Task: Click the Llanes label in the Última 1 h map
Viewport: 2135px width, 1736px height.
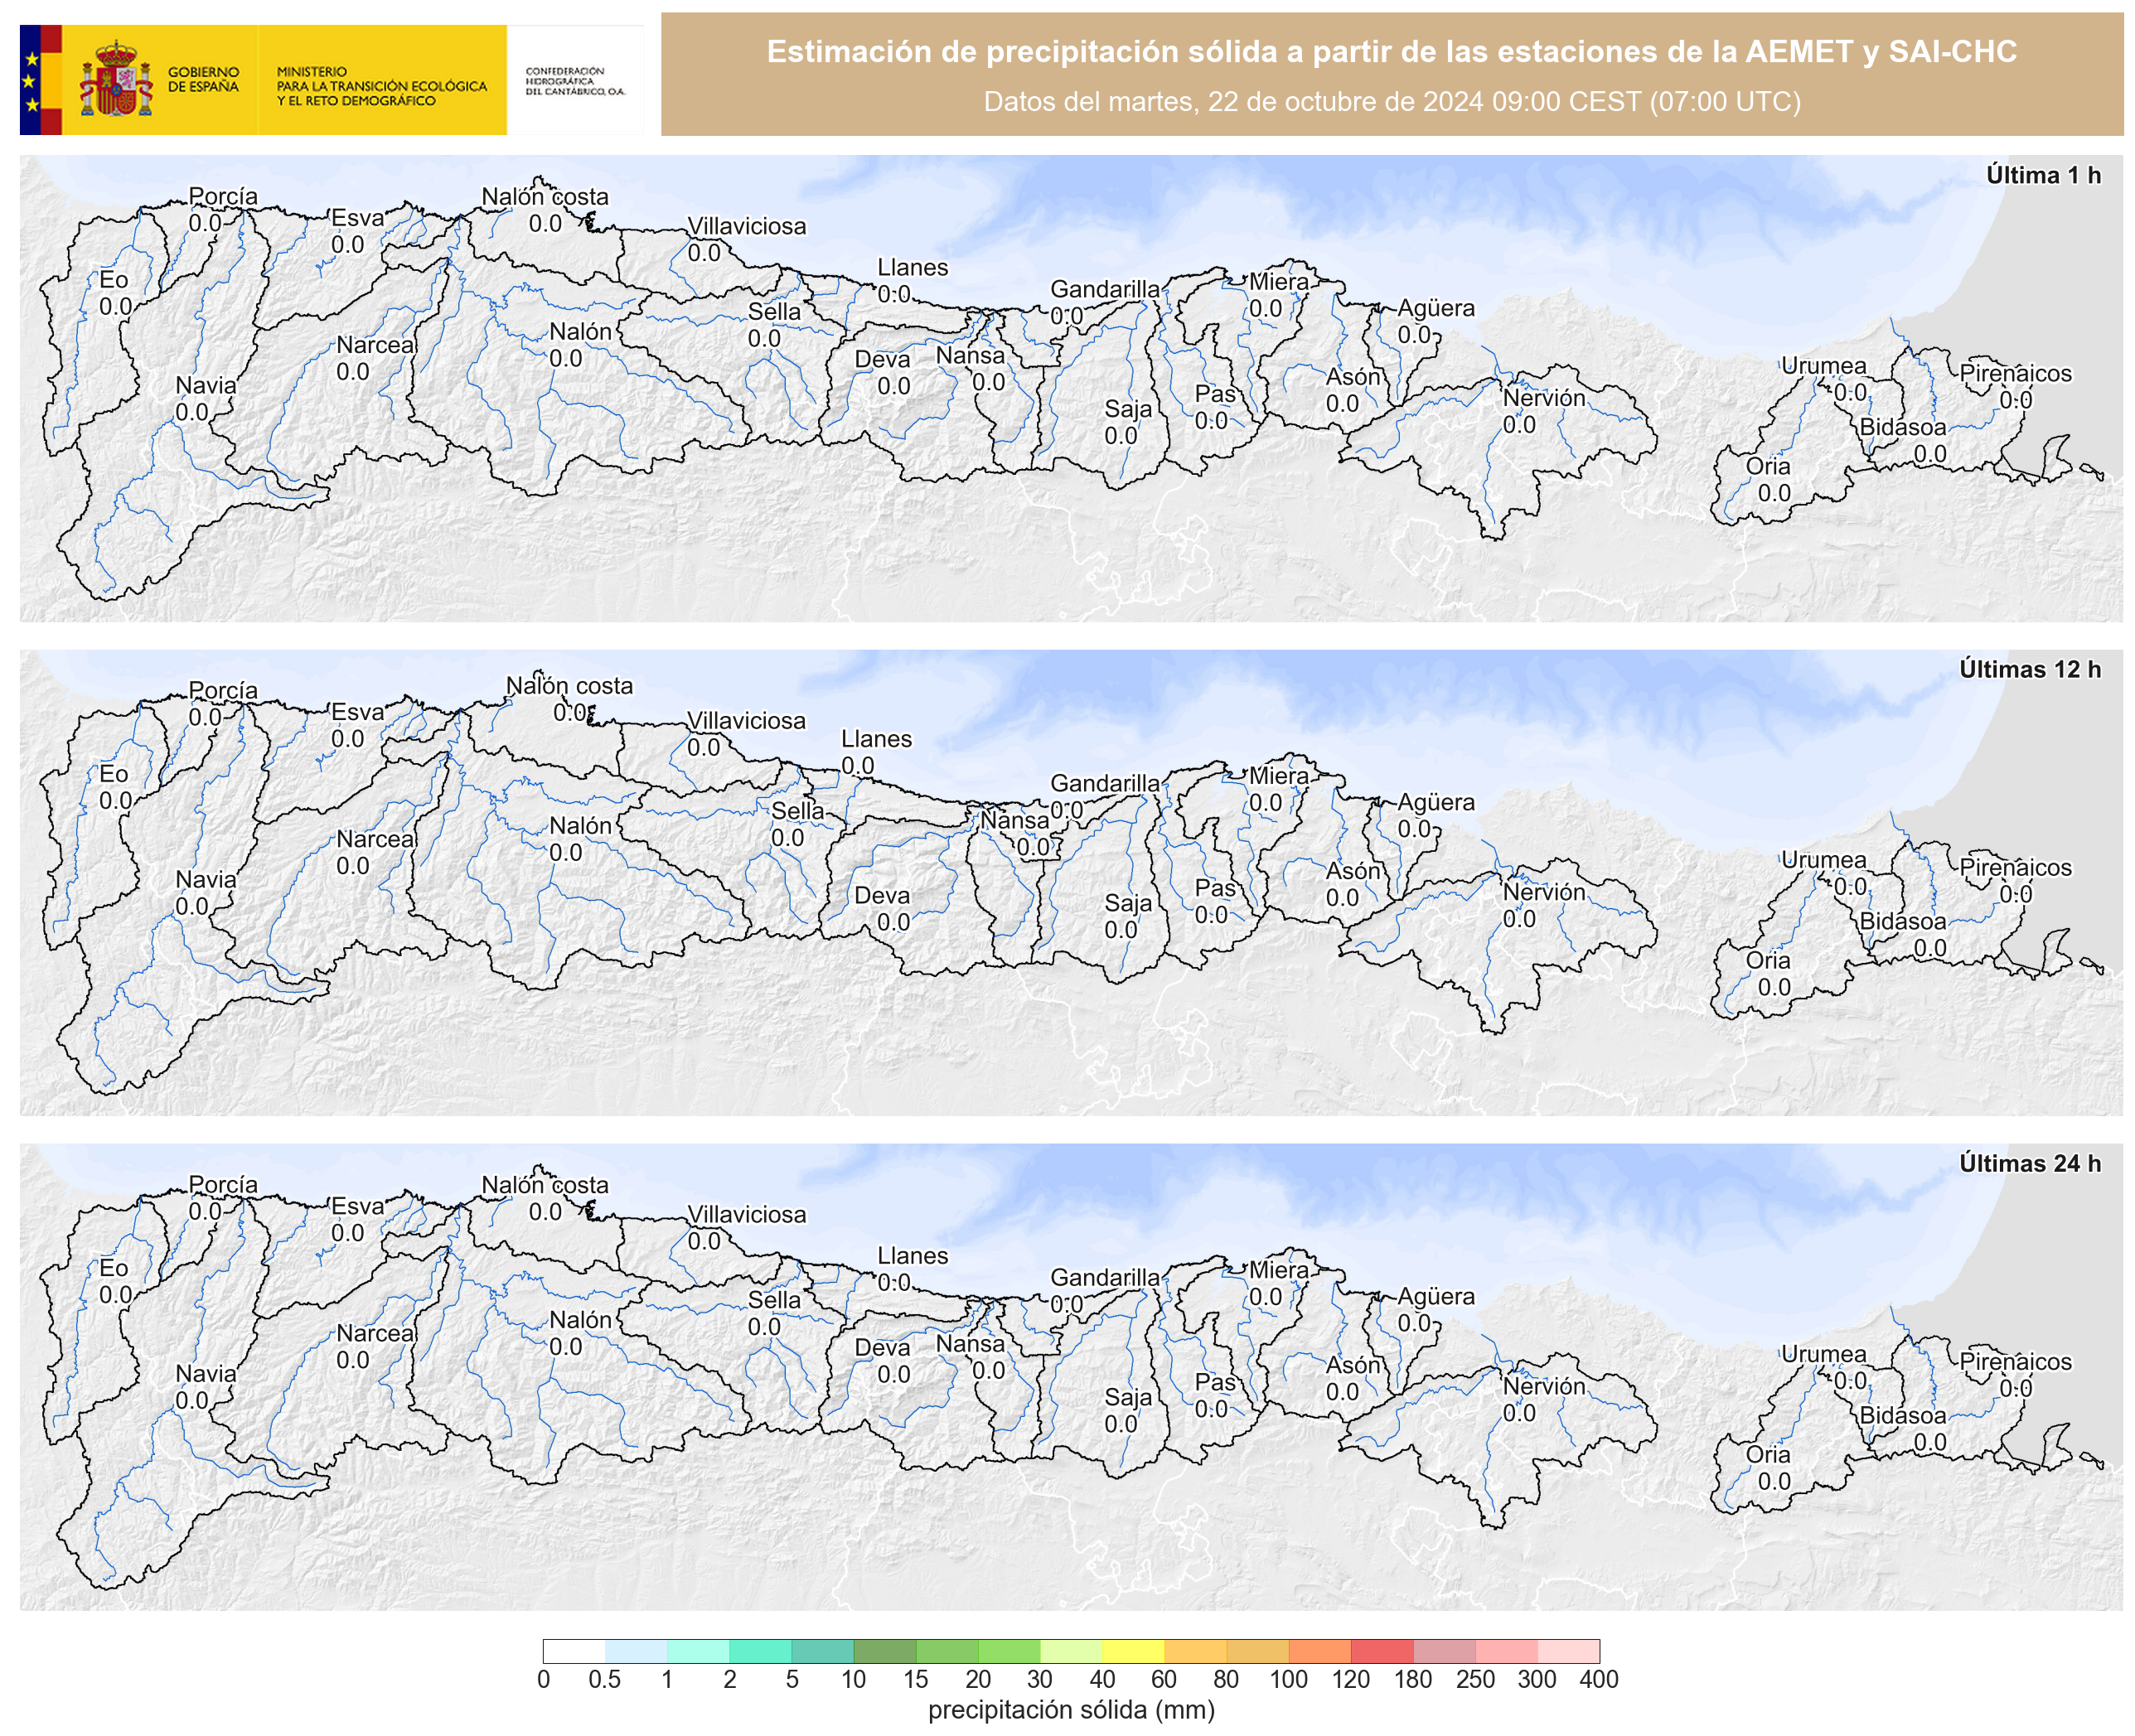Action: (x=913, y=267)
